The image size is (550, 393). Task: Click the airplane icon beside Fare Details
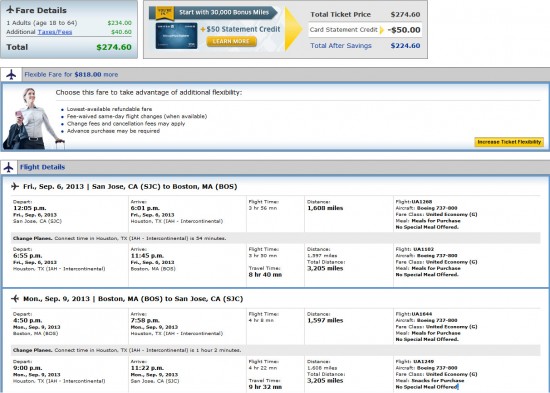[10, 10]
